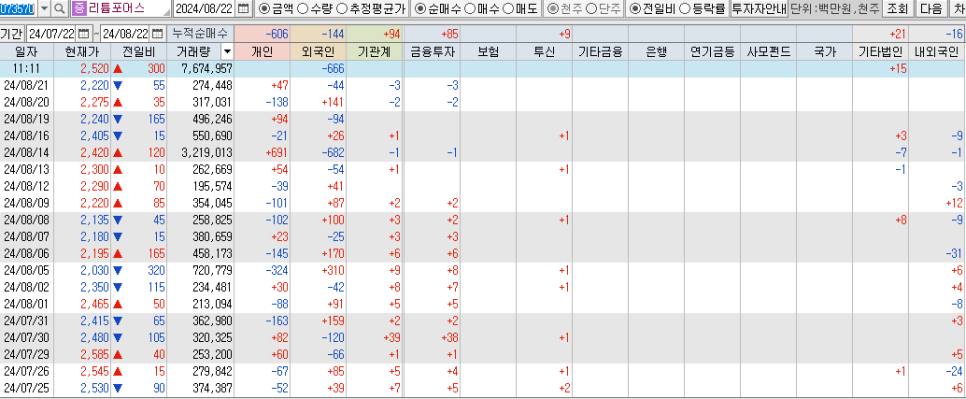The width and height of the screenshot is (966, 399).
Task: Click the start date field 24/07/22
Action: click(x=52, y=33)
